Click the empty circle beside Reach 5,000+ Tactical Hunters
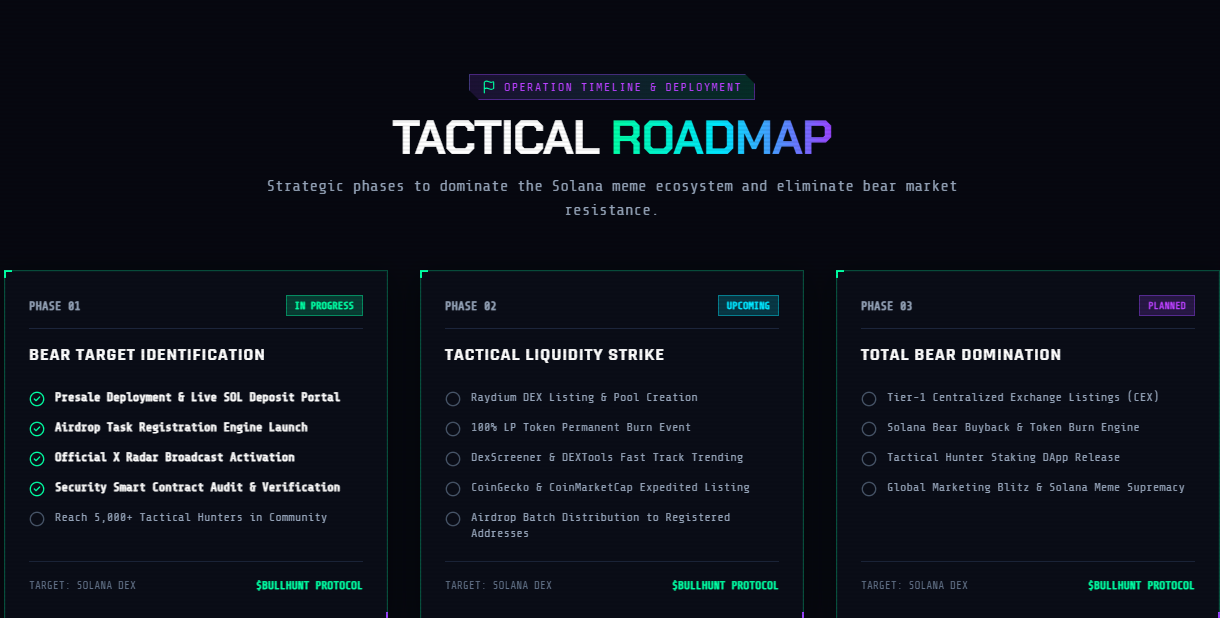Image resolution: width=1220 pixels, height=618 pixels. [x=37, y=519]
